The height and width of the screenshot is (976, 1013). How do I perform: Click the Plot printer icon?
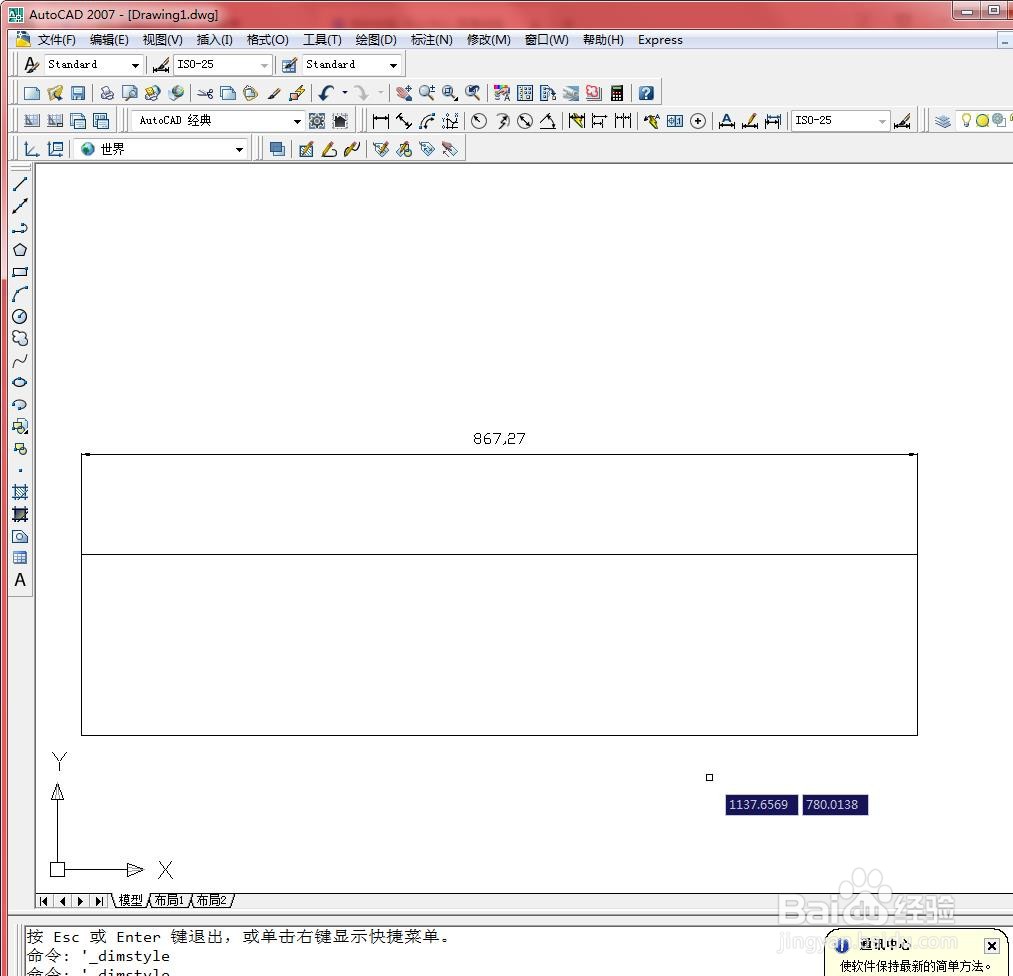[x=107, y=93]
